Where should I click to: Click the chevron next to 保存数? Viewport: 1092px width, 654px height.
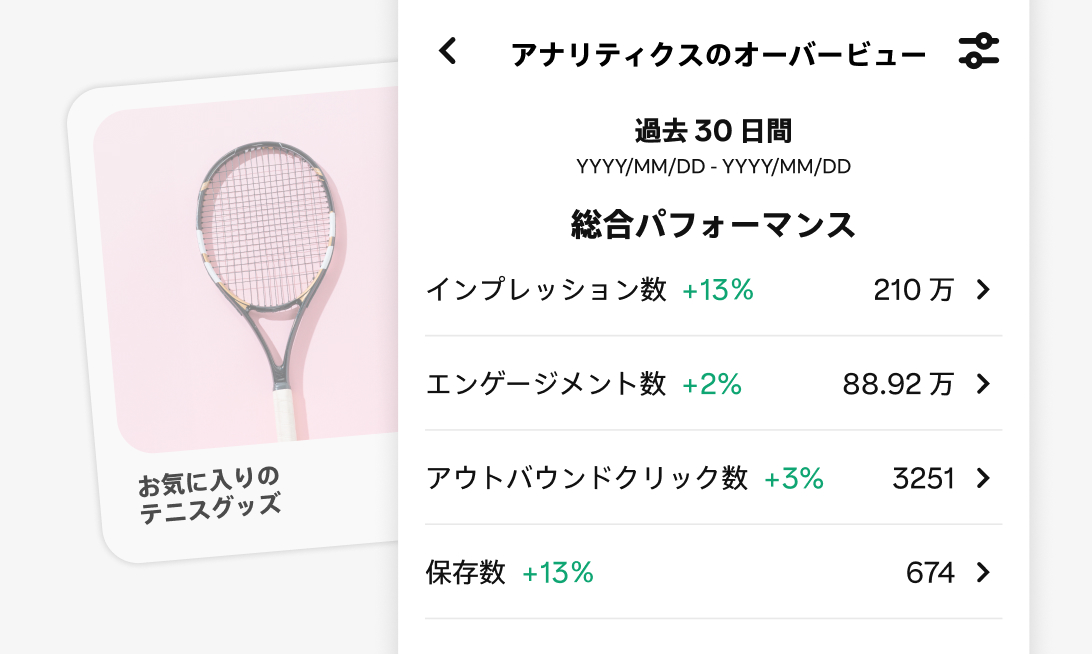tap(984, 573)
